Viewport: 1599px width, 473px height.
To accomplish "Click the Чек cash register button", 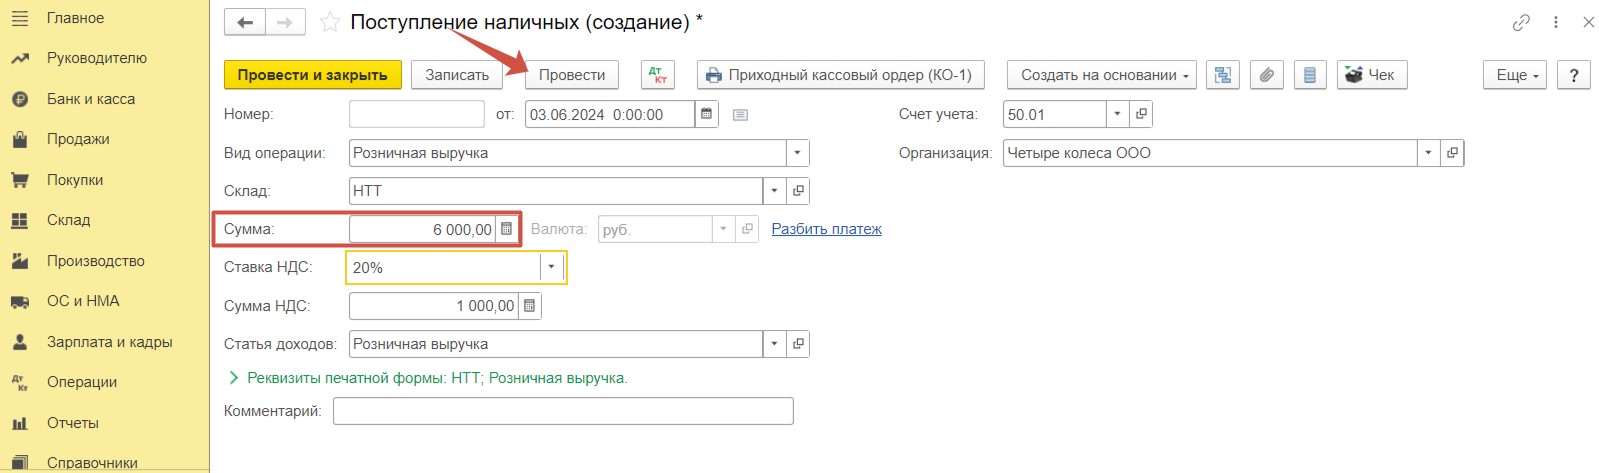I will [1371, 75].
